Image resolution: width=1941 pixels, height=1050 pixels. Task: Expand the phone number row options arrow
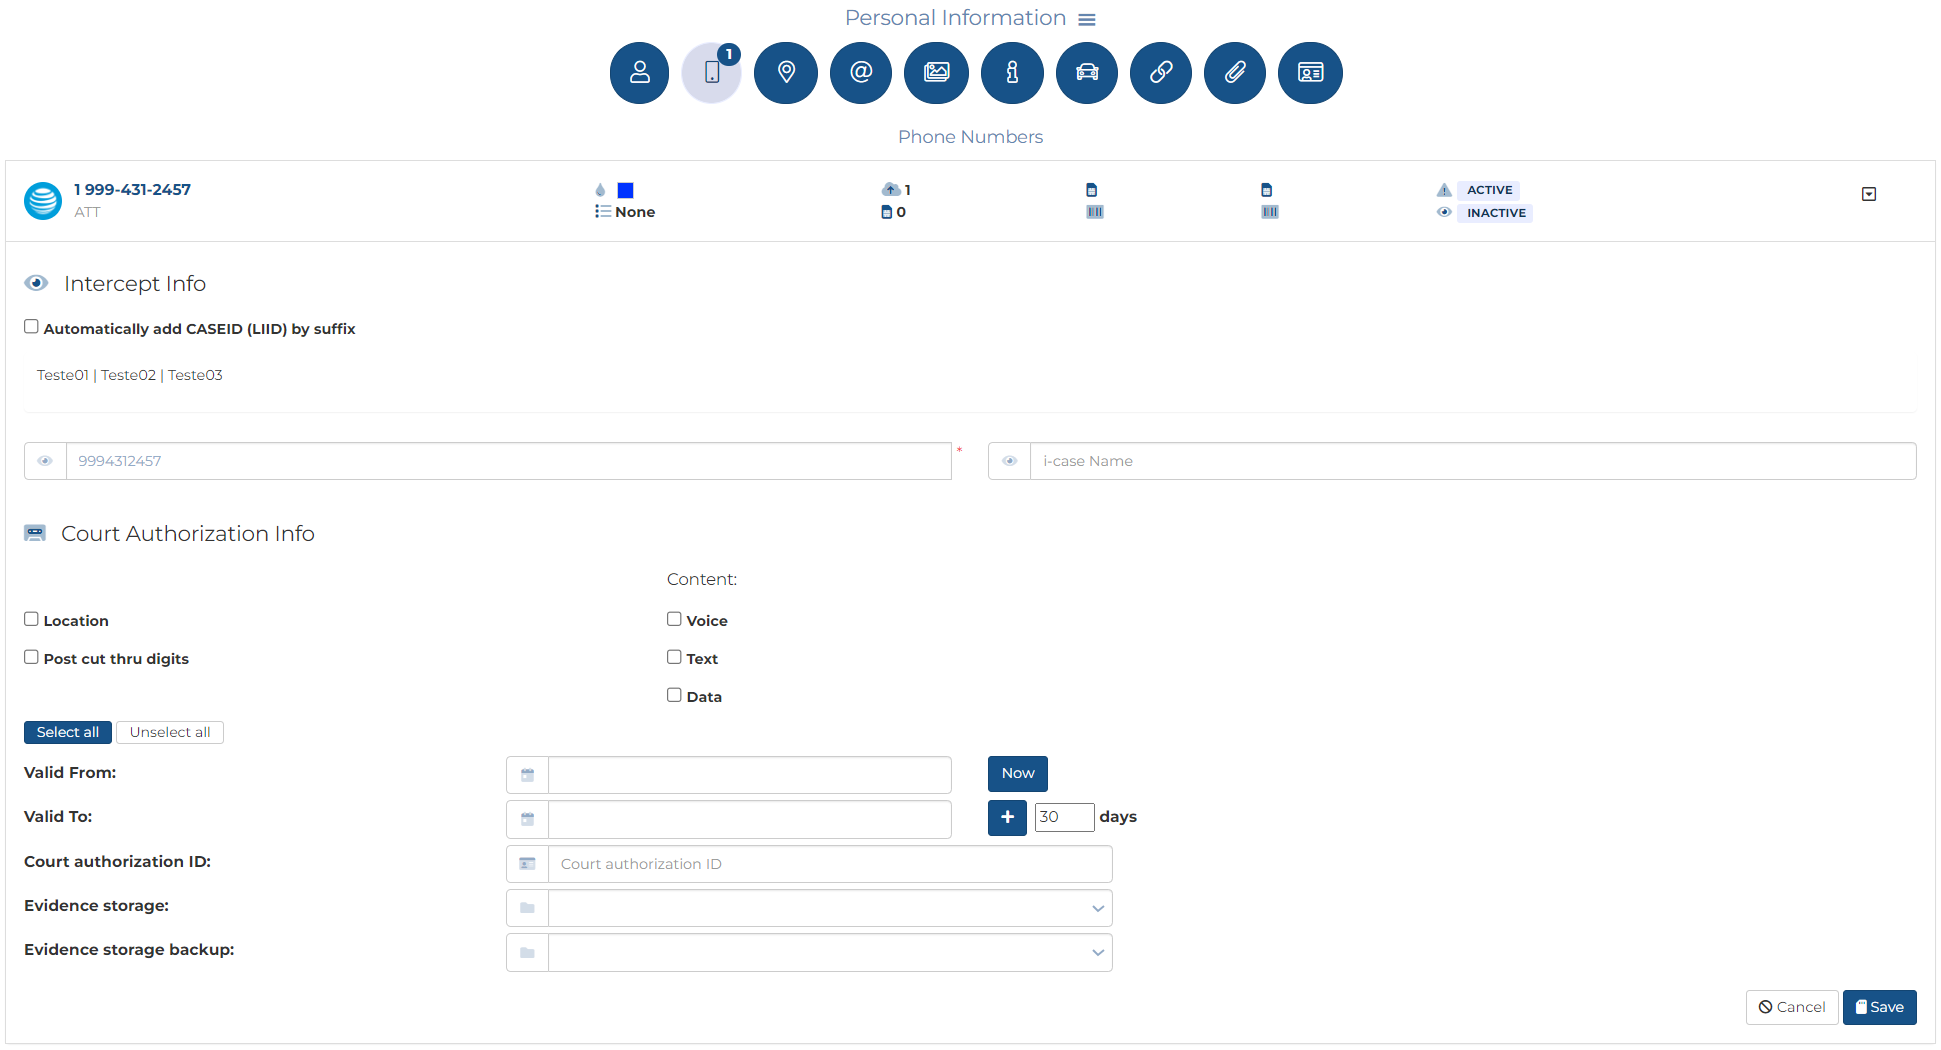(x=1868, y=194)
